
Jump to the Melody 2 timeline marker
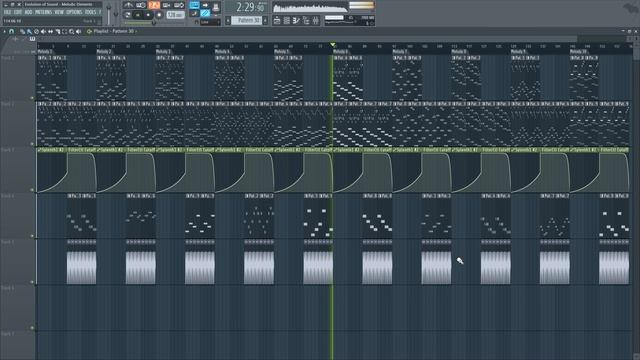[x=104, y=52]
